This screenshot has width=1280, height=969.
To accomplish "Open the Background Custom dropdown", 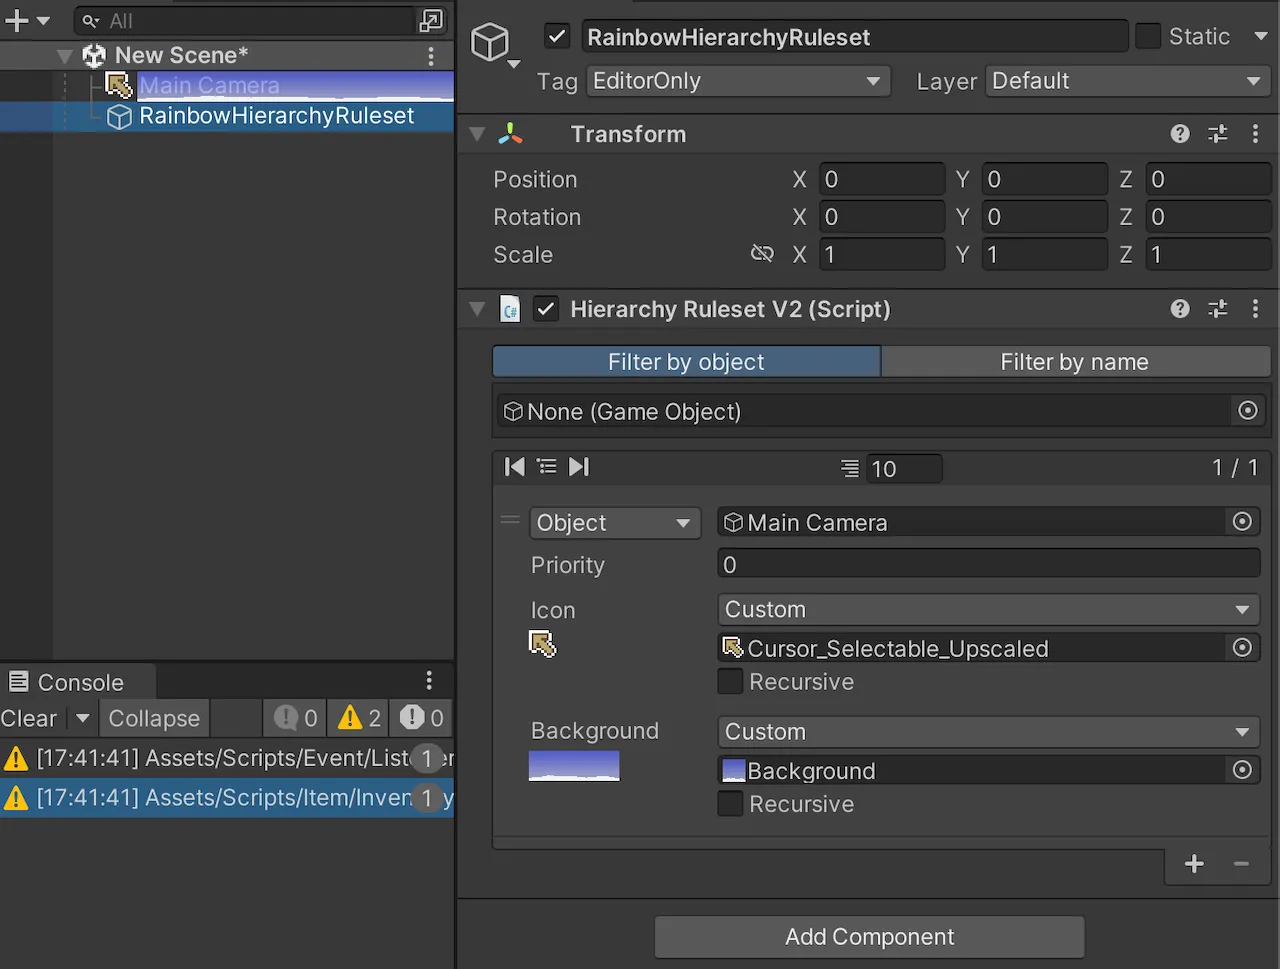I will click(x=989, y=732).
